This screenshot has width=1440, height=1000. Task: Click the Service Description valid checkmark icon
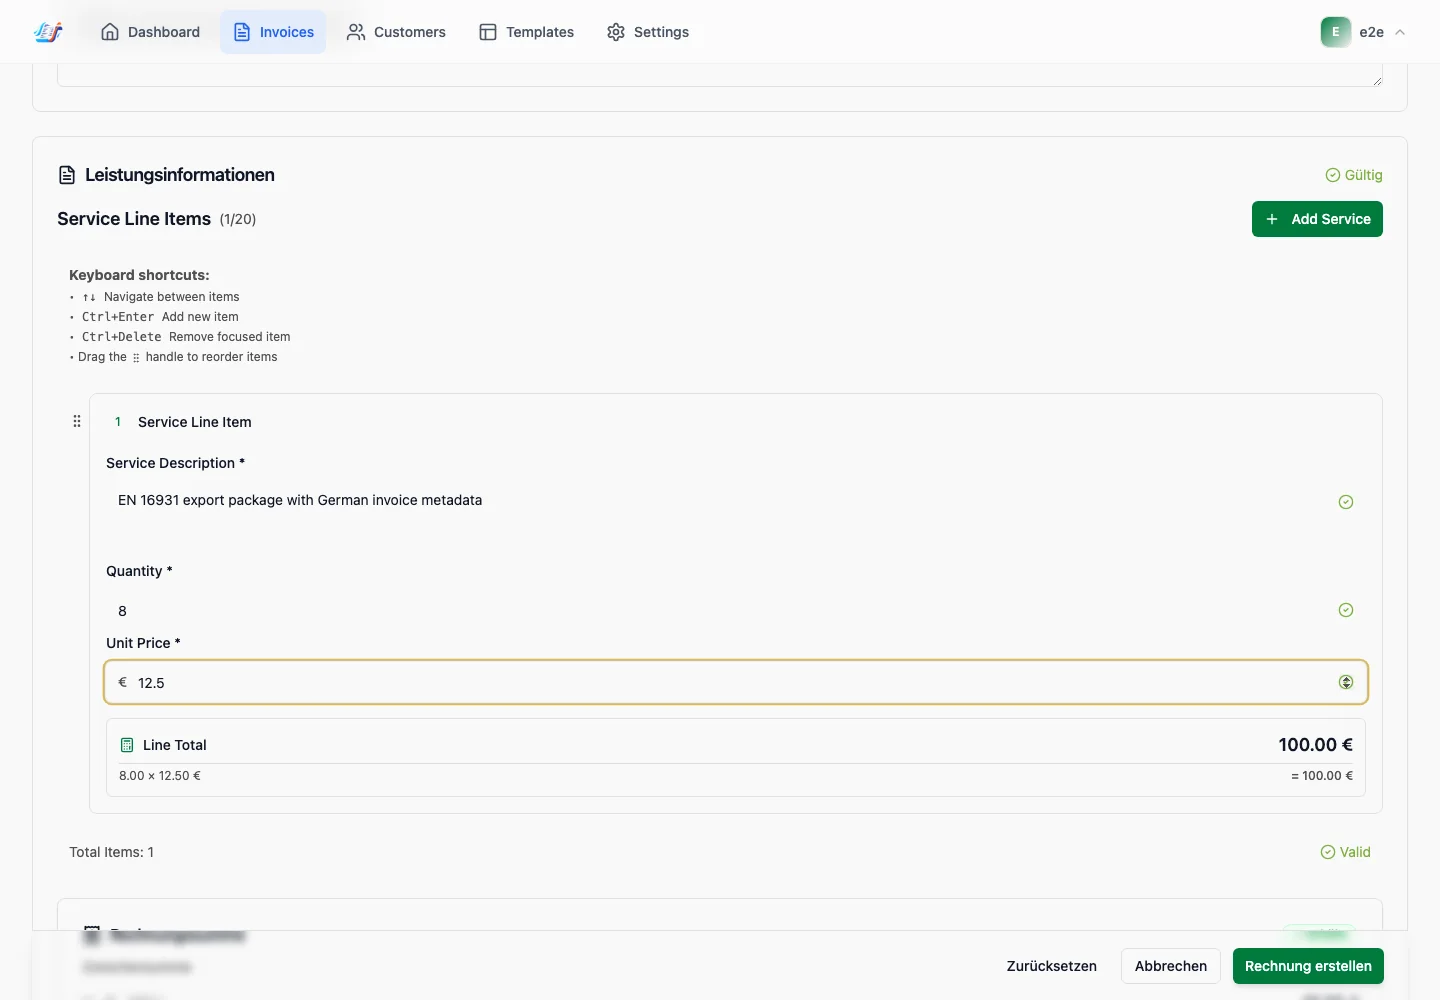click(1346, 502)
